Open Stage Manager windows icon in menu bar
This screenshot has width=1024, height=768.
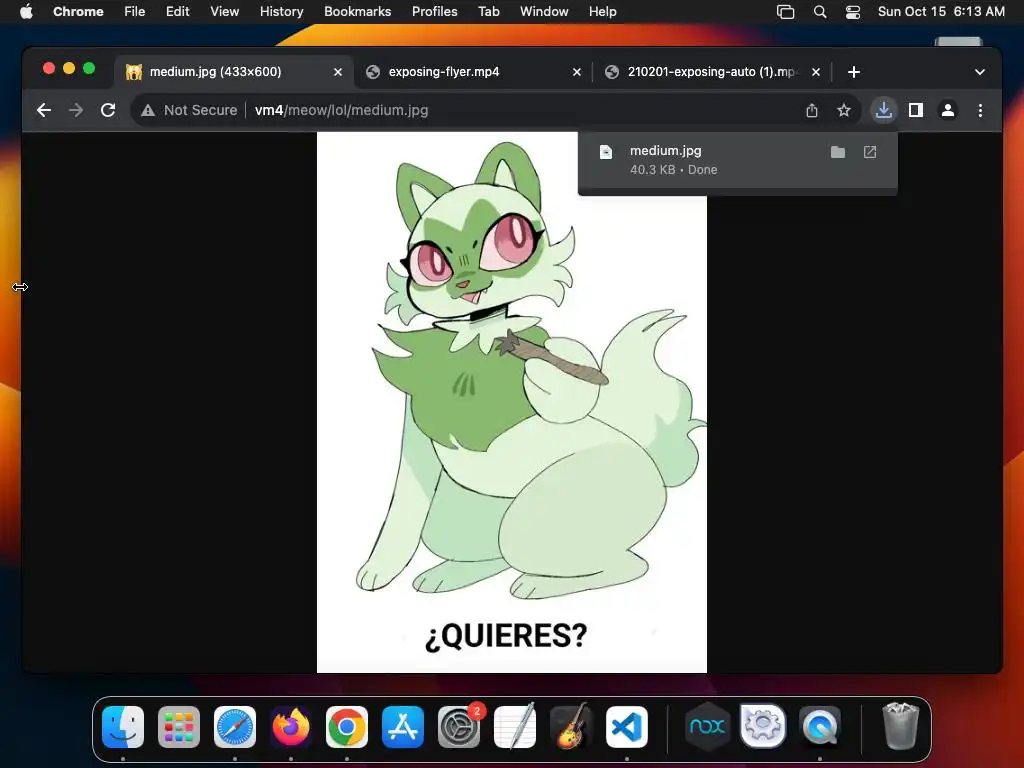(786, 12)
